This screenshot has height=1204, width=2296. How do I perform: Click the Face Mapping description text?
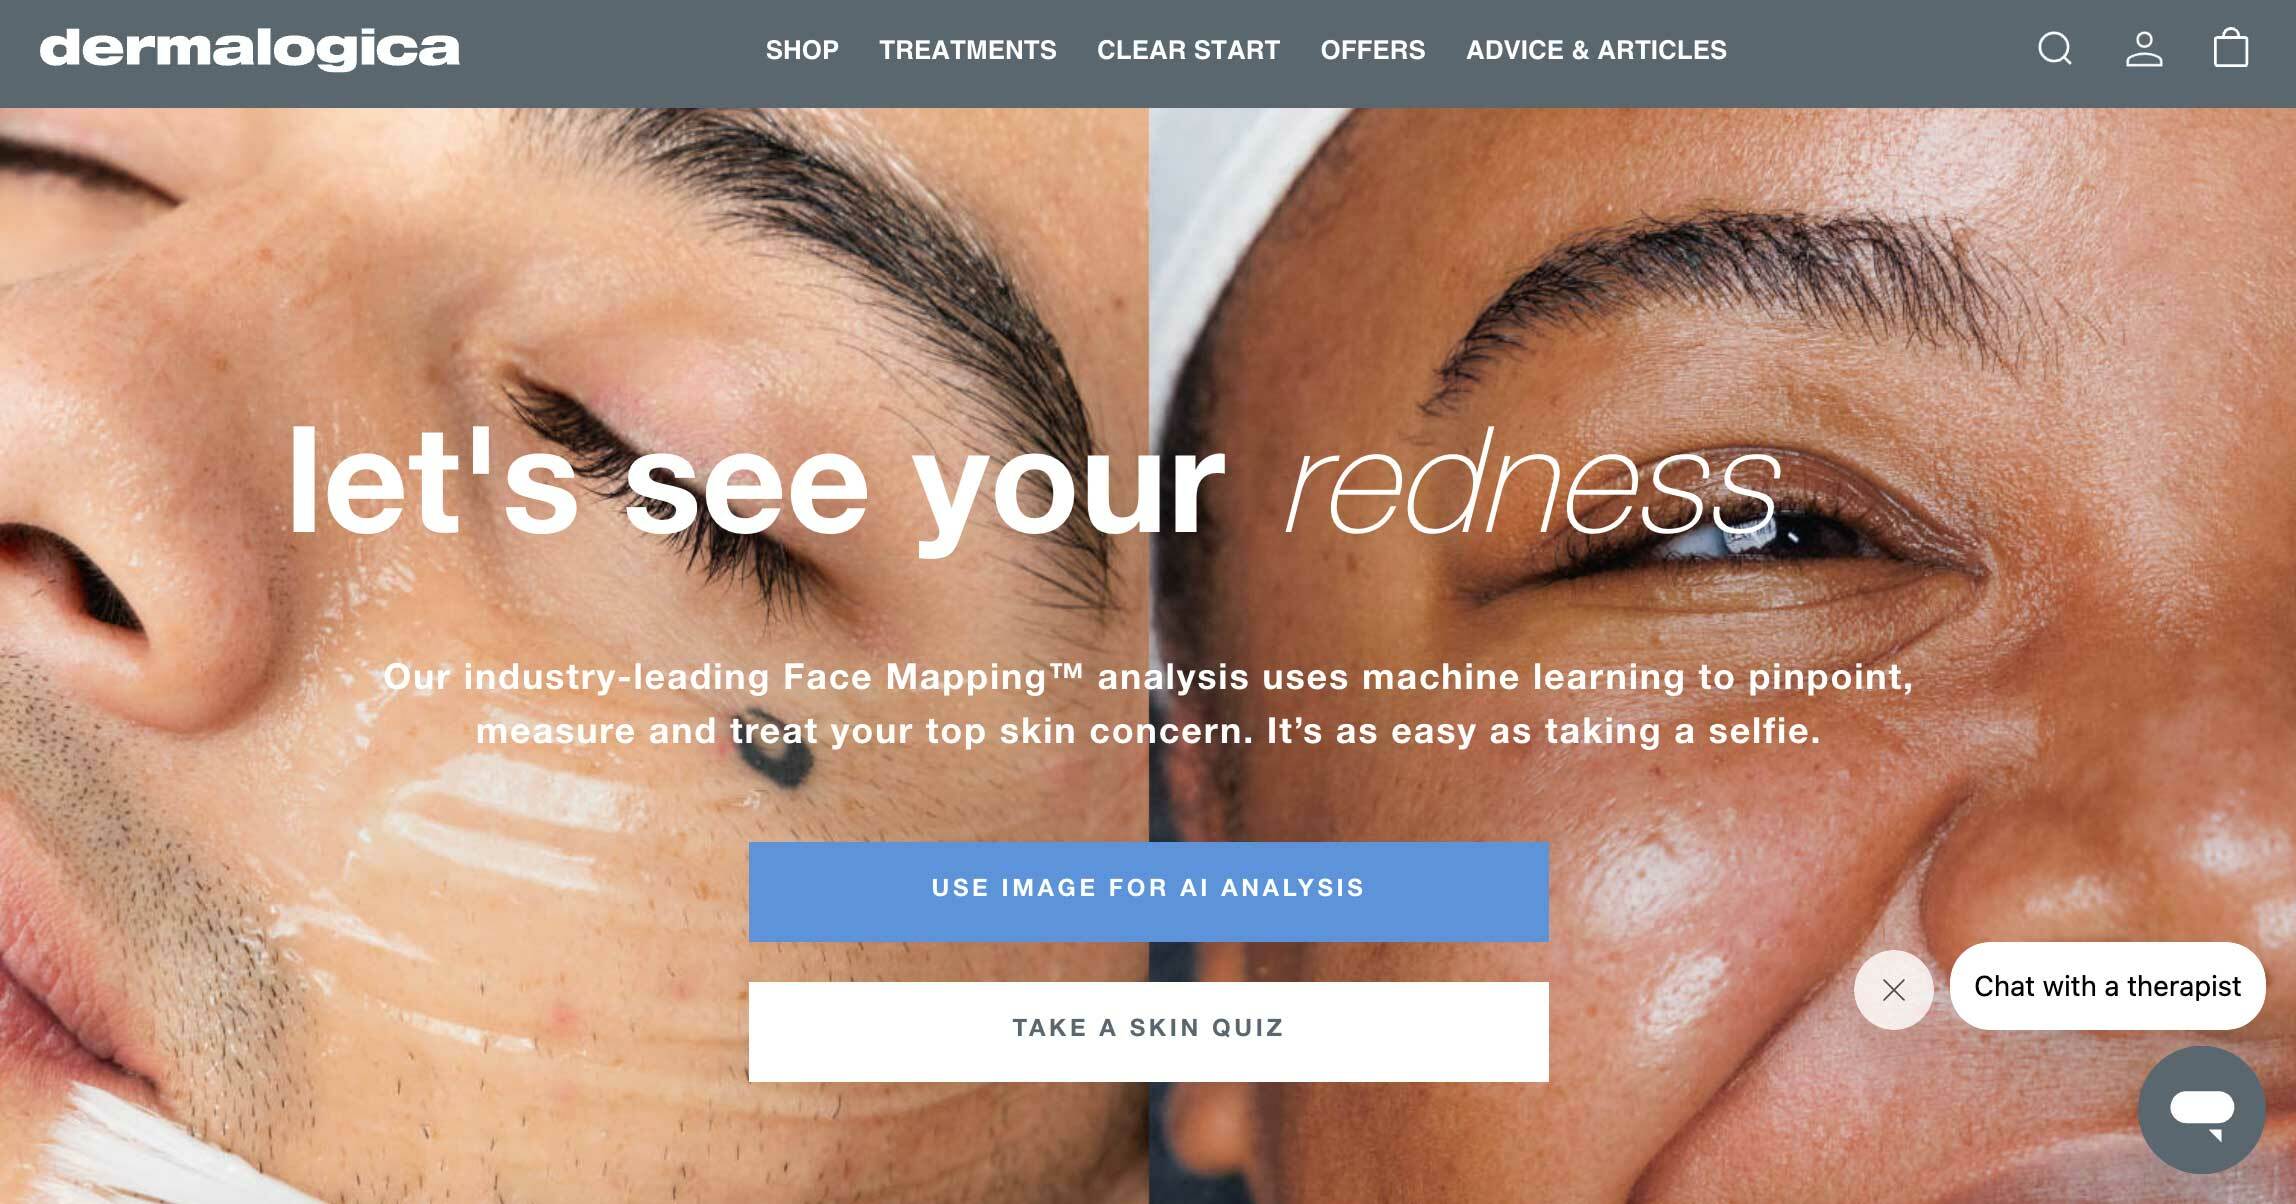(x=1148, y=704)
